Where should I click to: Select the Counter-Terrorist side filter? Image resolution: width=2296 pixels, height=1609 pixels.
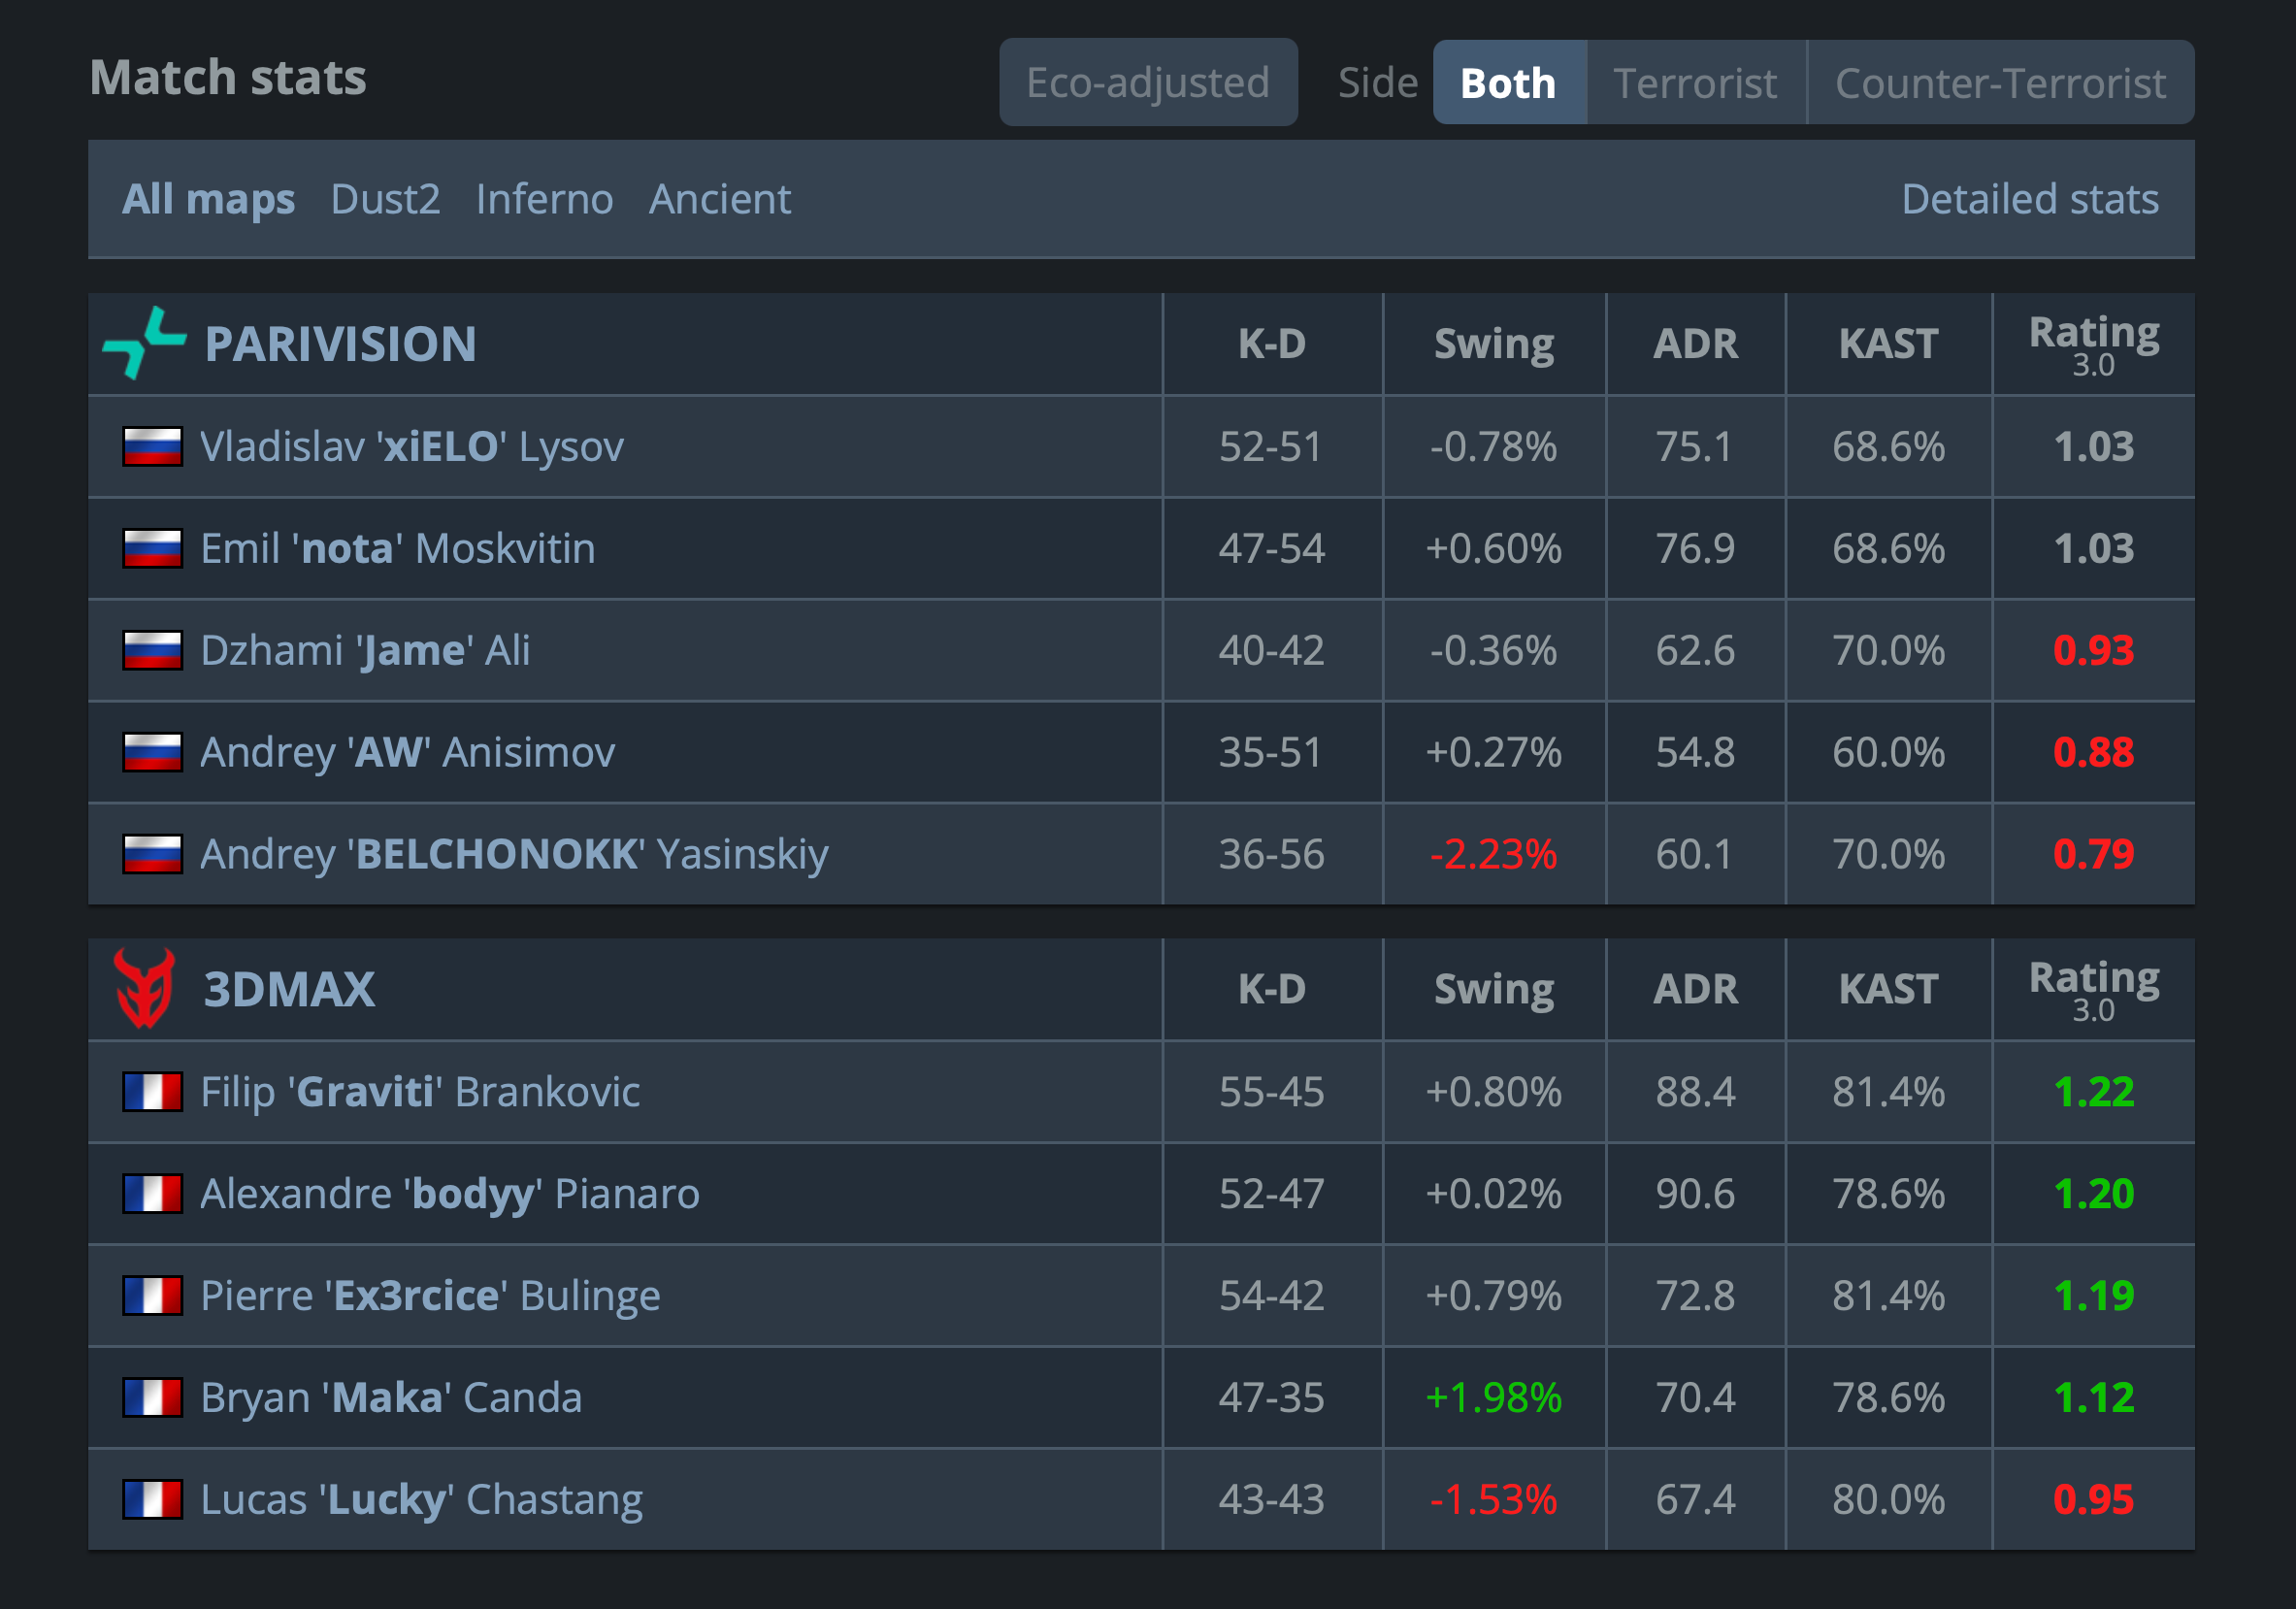click(2000, 83)
